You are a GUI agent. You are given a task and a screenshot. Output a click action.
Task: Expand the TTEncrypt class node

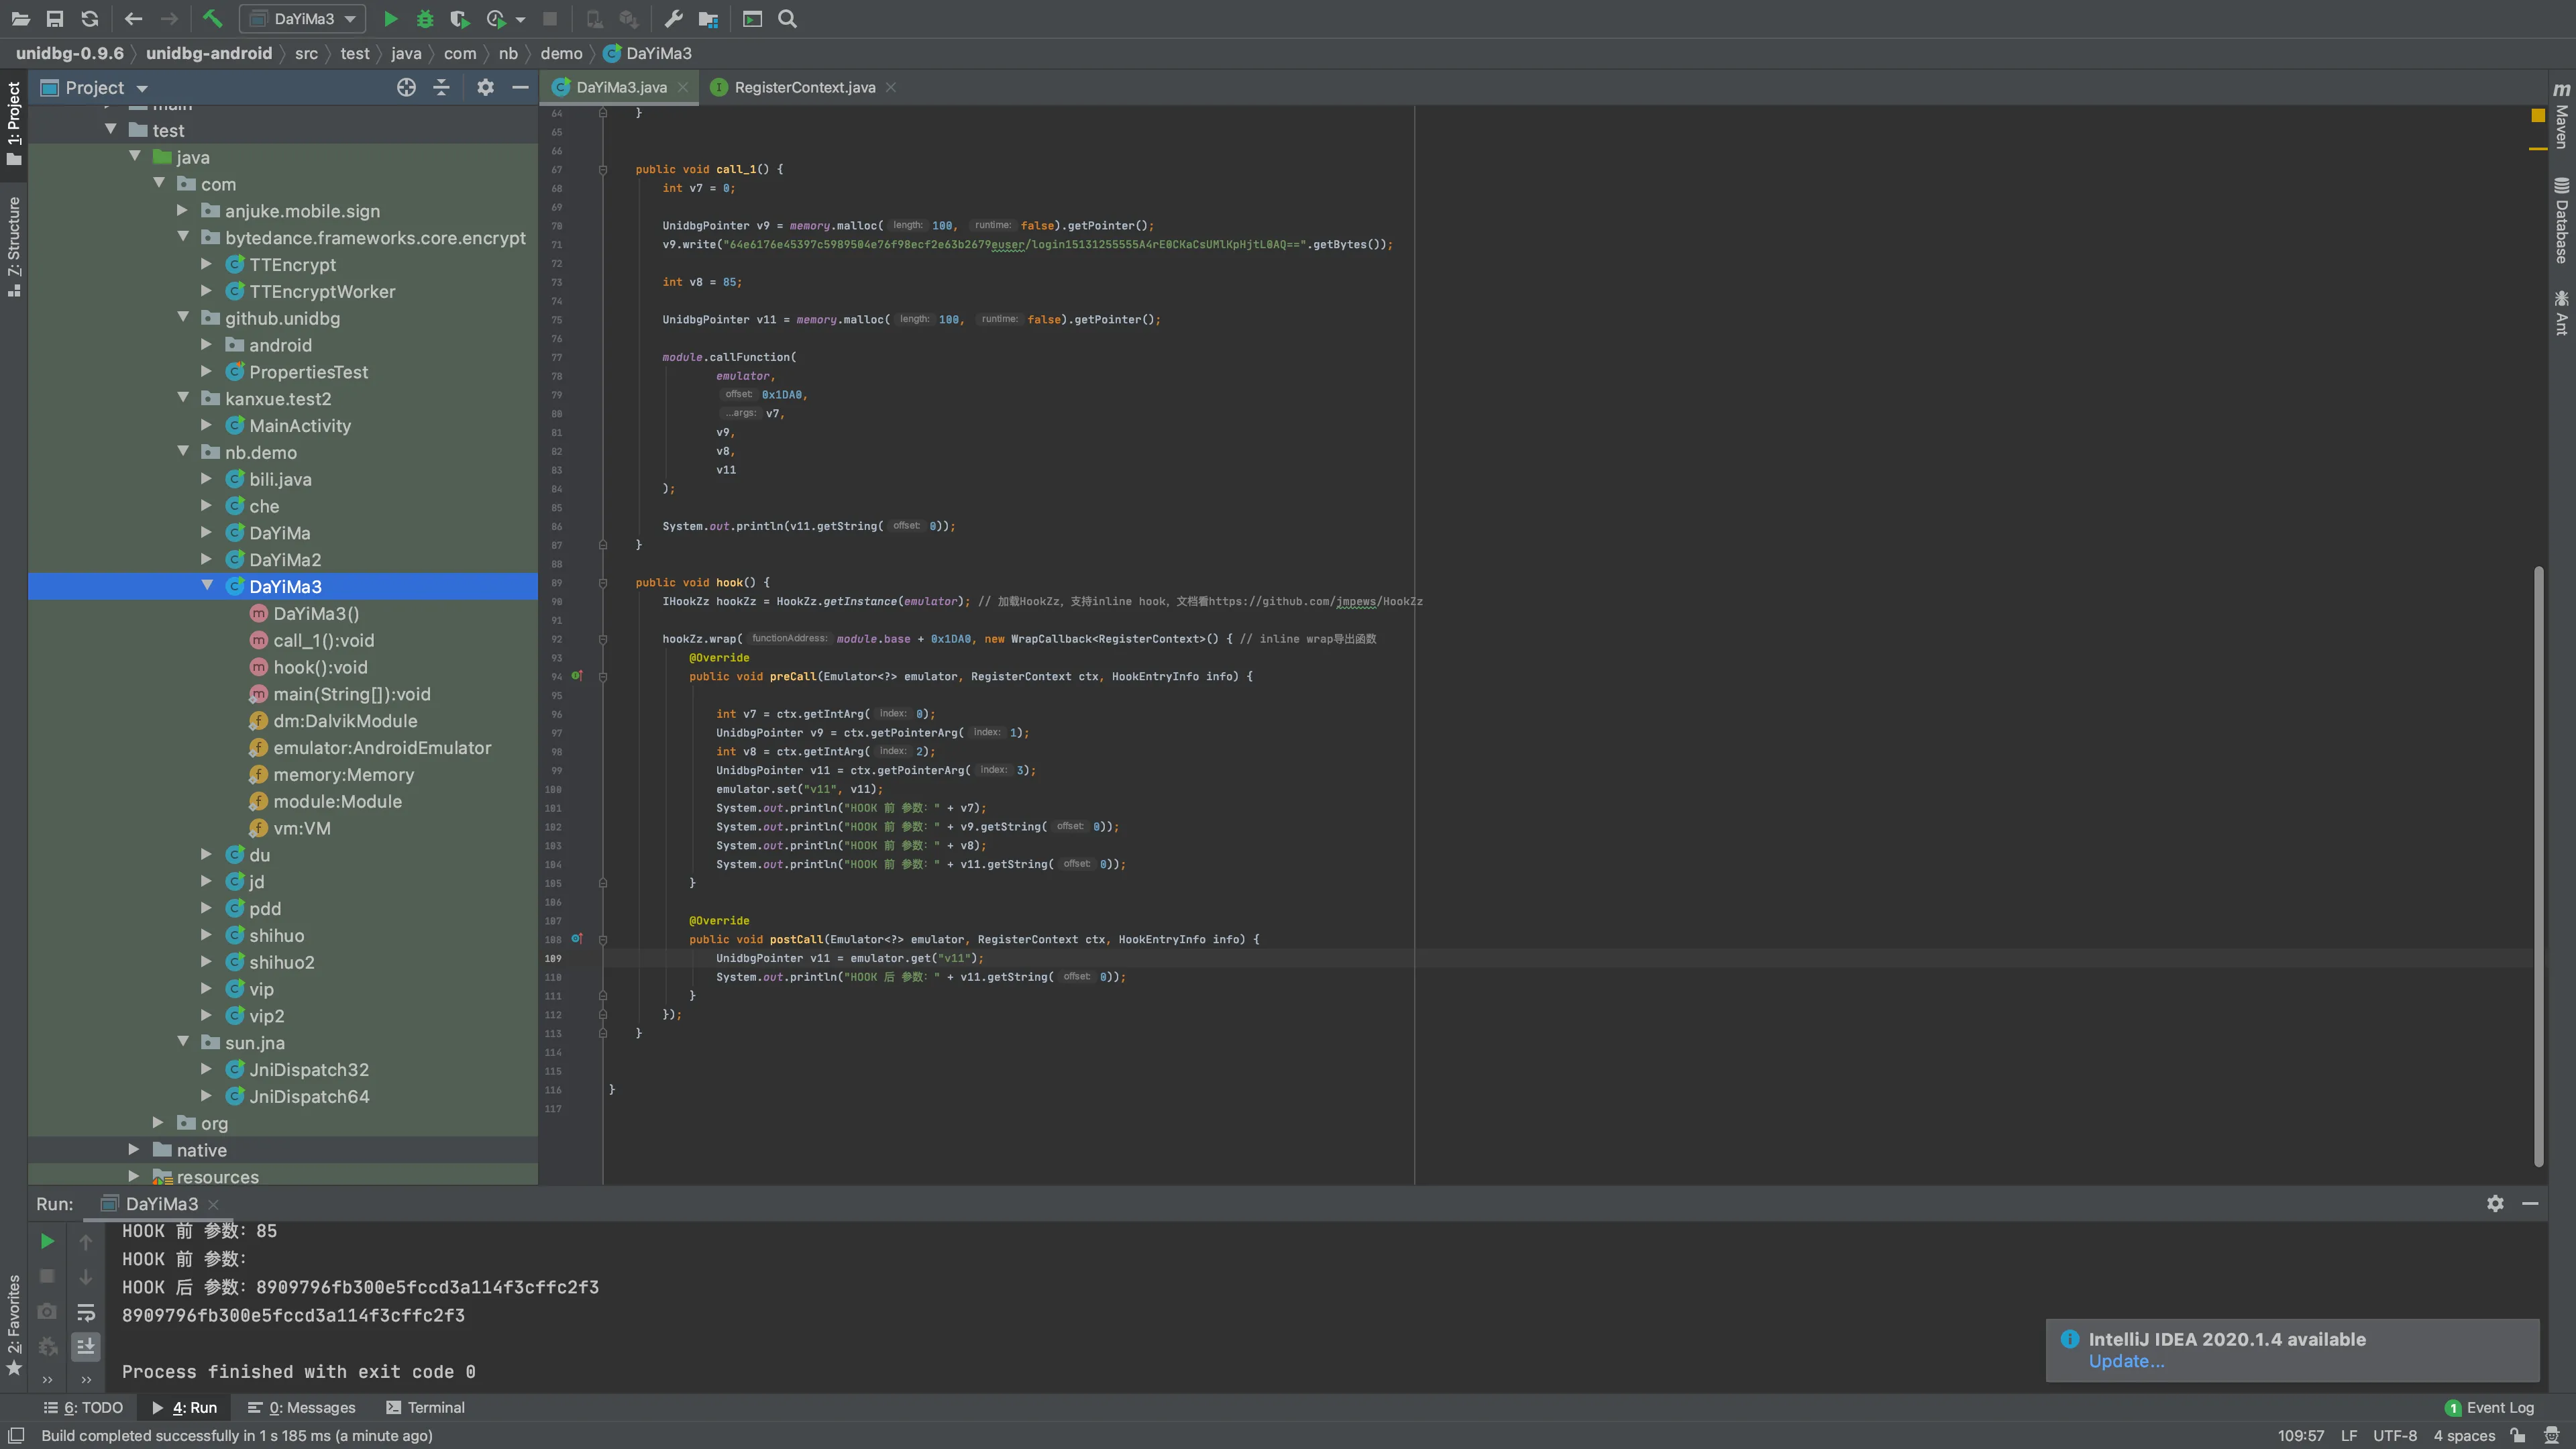coord(207,264)
